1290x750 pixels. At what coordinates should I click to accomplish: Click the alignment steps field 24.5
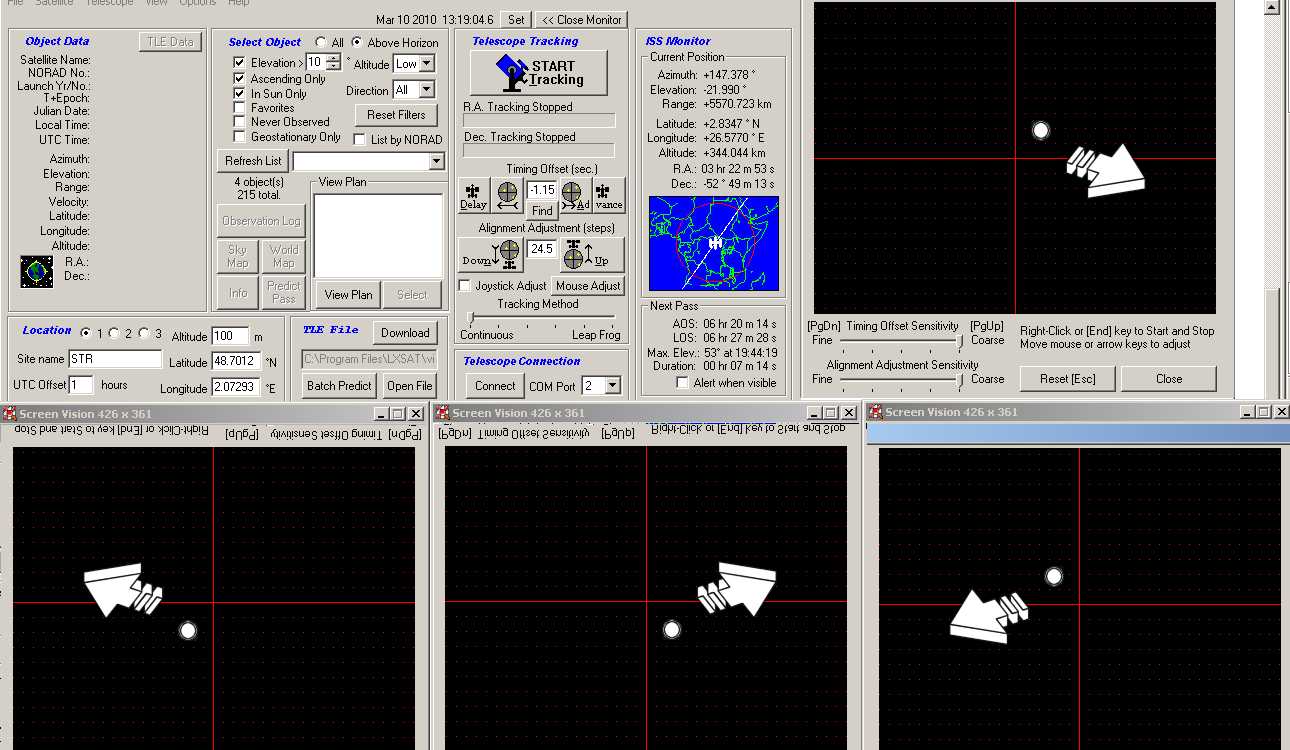click(x=541, y=249)
